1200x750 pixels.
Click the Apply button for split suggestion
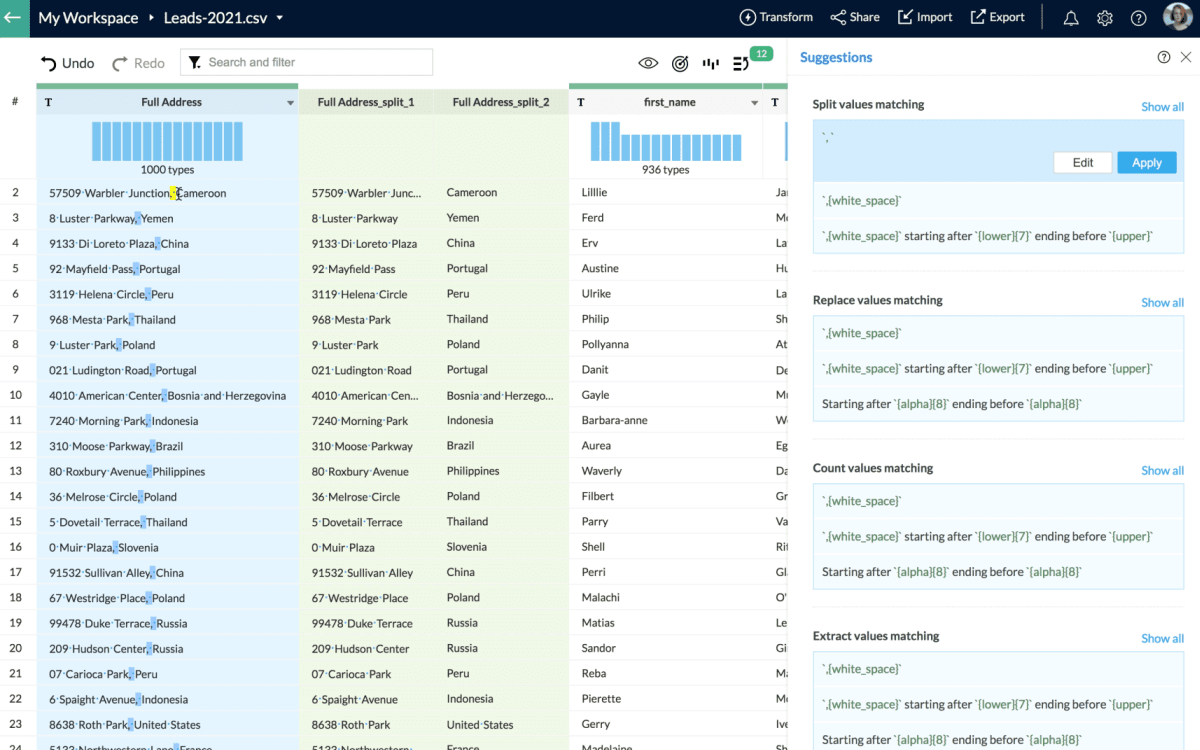coord(1146,162)
